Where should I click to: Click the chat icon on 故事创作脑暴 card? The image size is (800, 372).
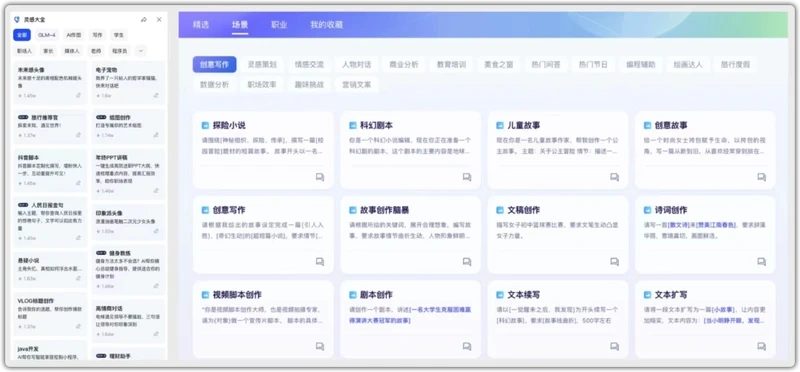467,262
